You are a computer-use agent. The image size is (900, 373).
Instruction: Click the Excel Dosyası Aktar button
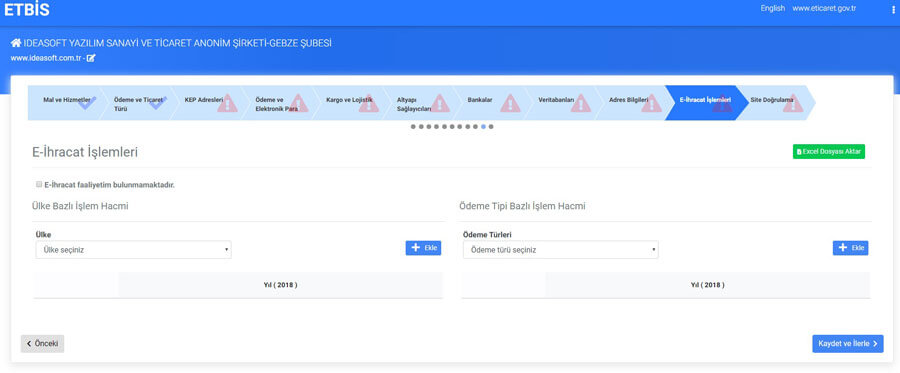click(829, 151)
